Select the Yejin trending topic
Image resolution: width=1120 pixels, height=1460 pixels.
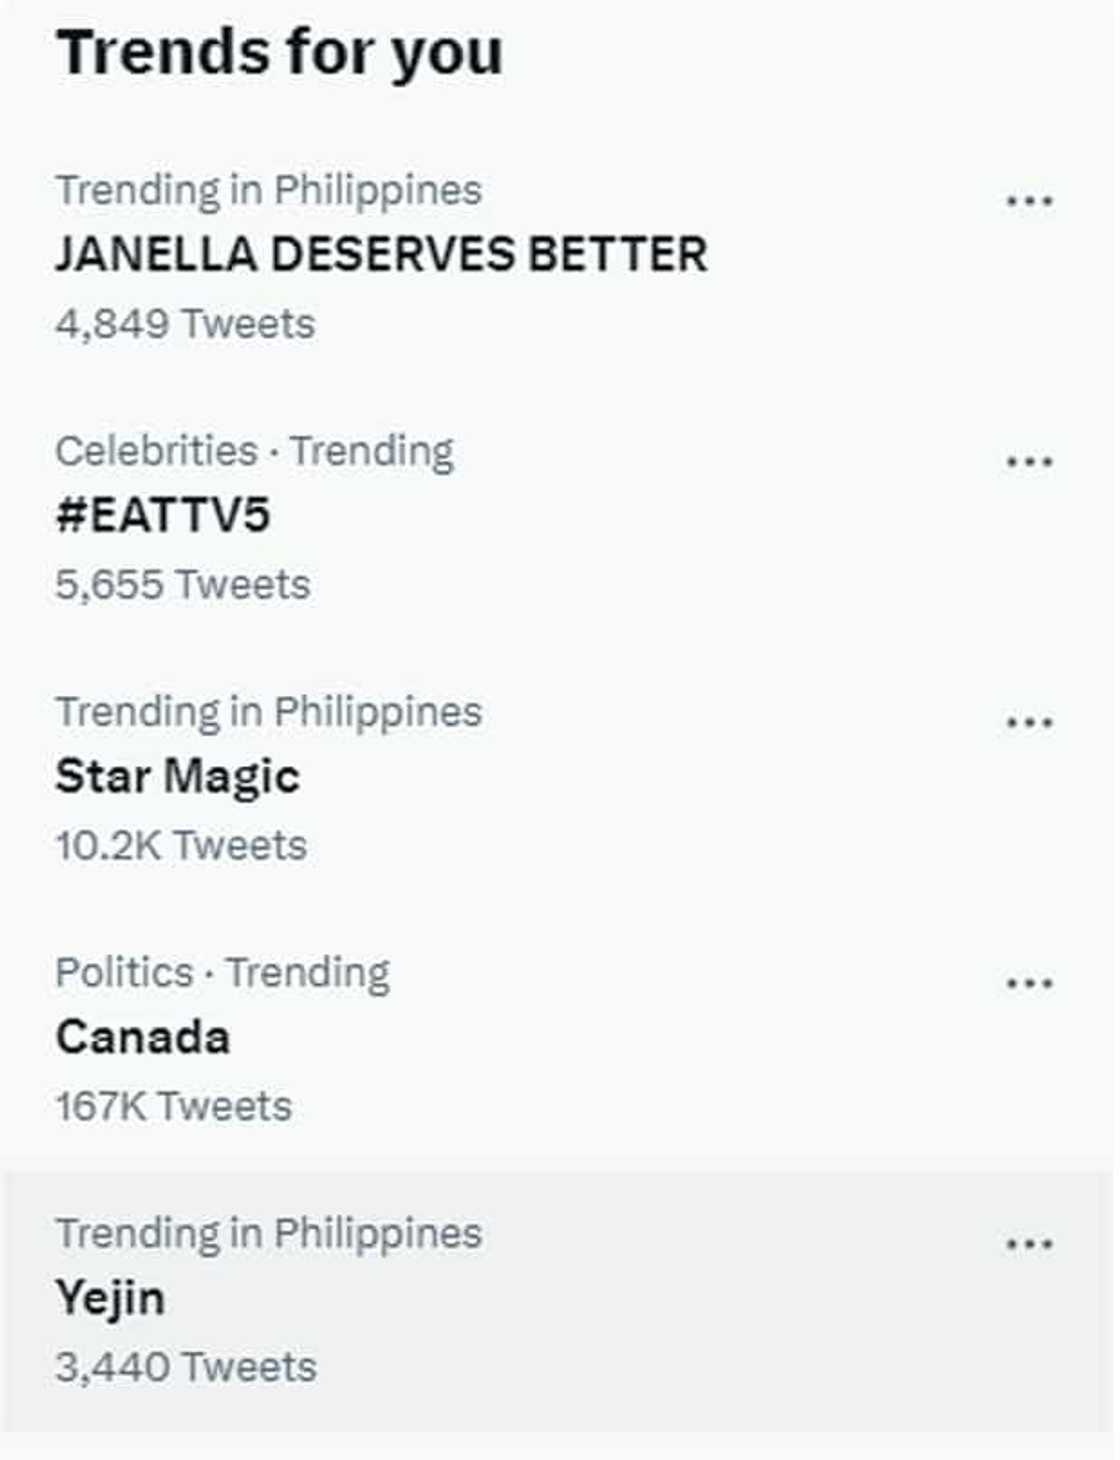coord(110,1299)
